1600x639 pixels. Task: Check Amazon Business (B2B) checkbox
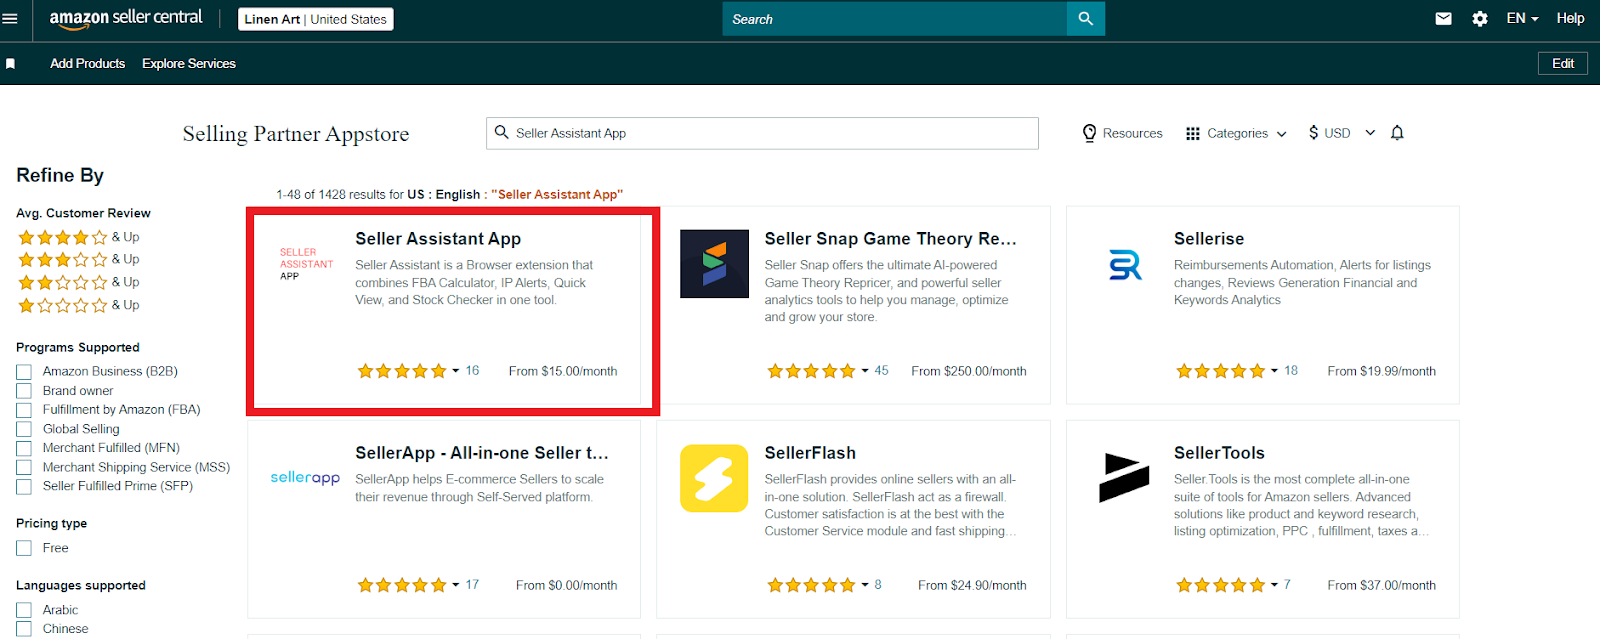pos(24,372)
